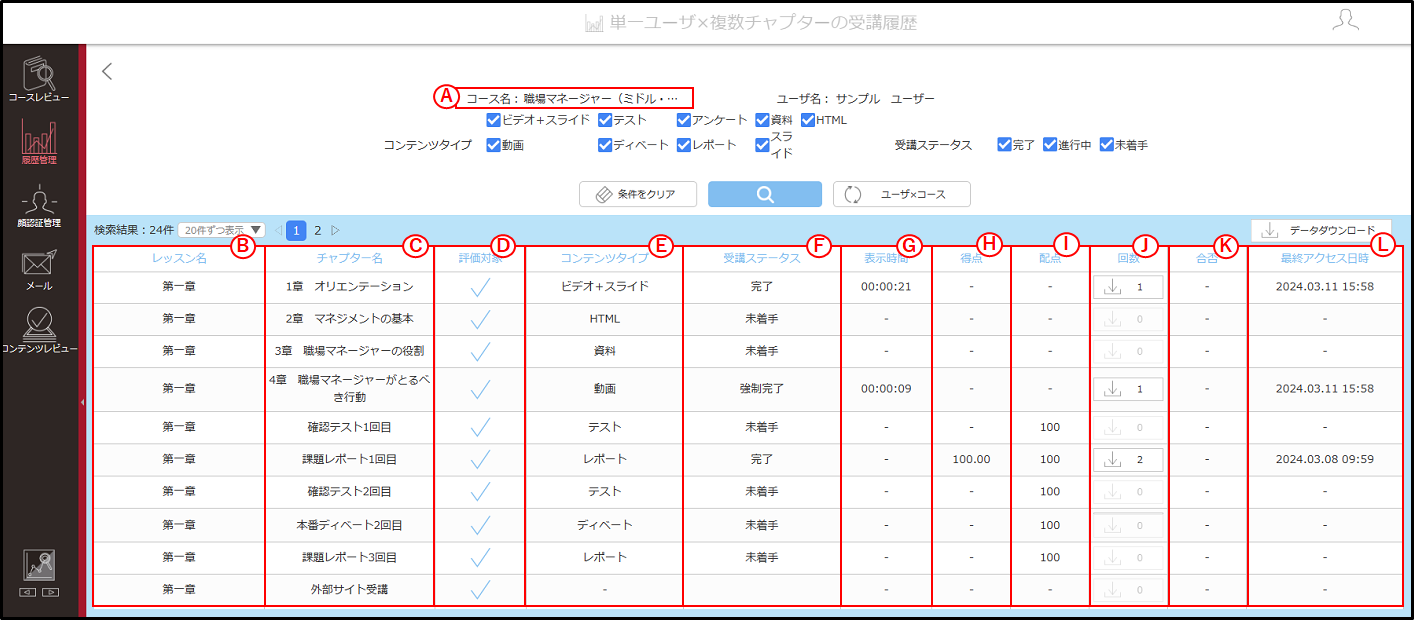Click the 条件をクリア button
The image size is (1414, 620).
(x=638, y=194)
